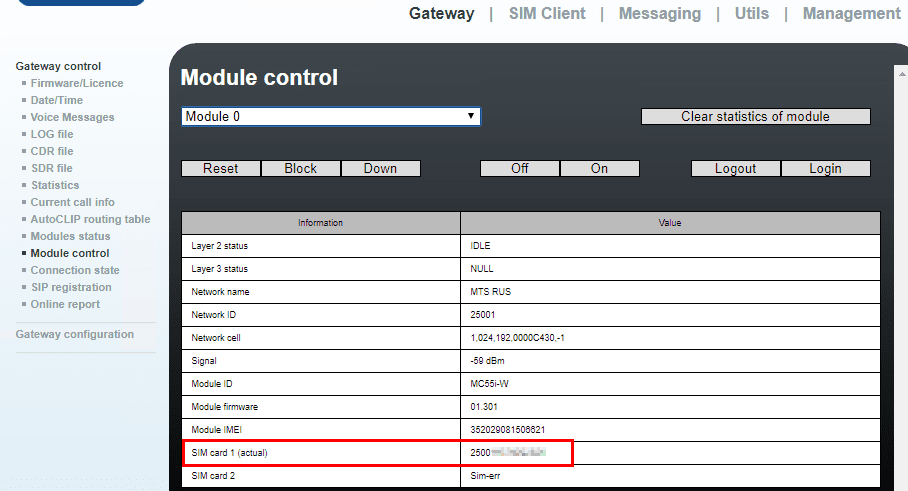Click the Down button
Image resolution: width=908 pixels, height=491 pixels.
click(380, 168)
